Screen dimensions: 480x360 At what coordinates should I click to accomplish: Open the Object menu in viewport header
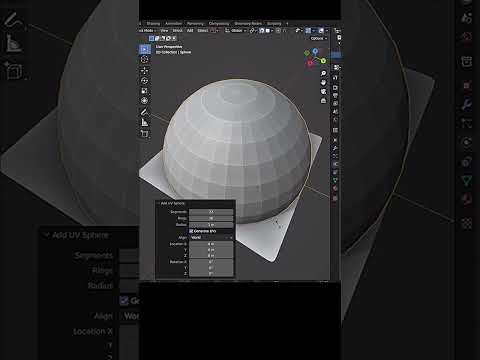click(x=203, y=30)
